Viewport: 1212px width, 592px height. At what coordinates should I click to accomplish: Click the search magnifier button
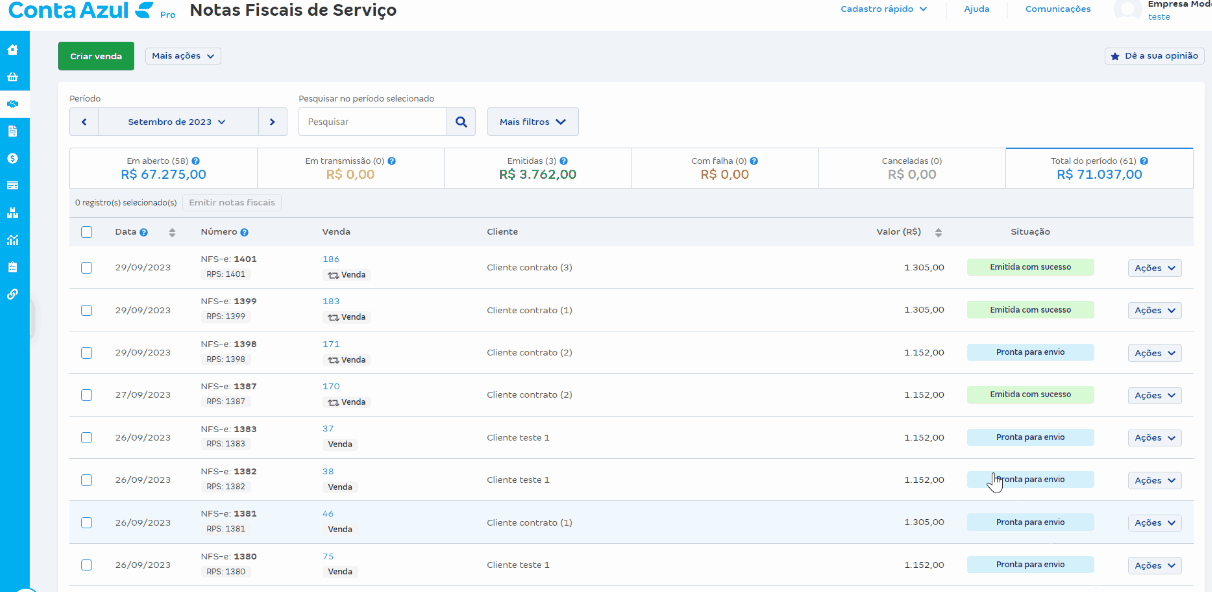[460, 122]
